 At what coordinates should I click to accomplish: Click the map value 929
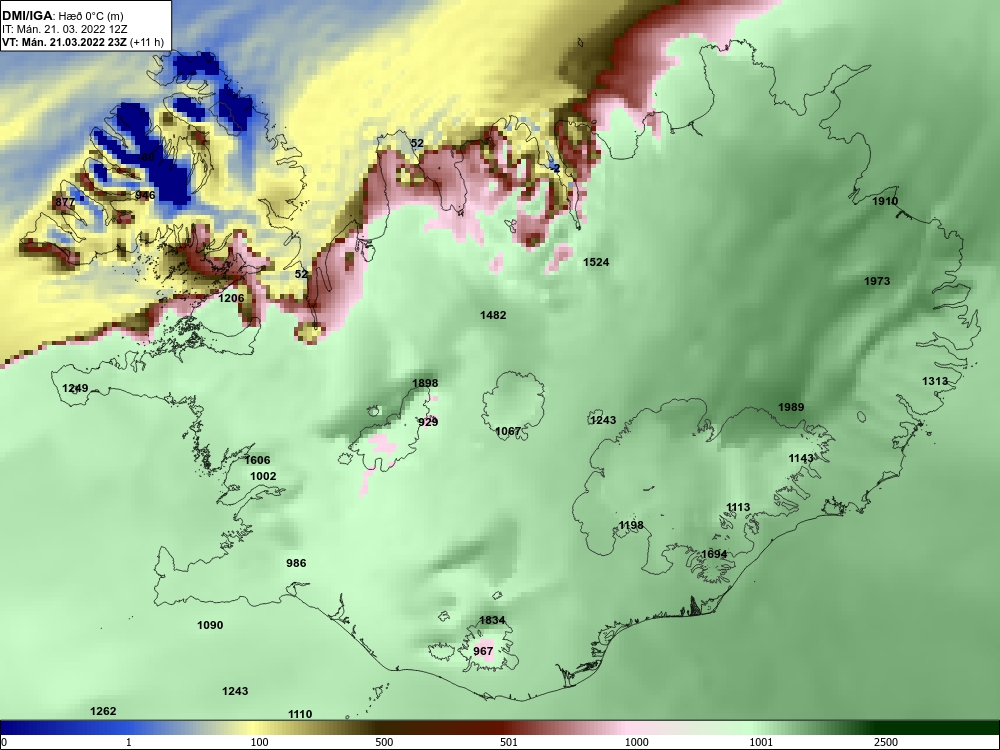pos(428,422)
